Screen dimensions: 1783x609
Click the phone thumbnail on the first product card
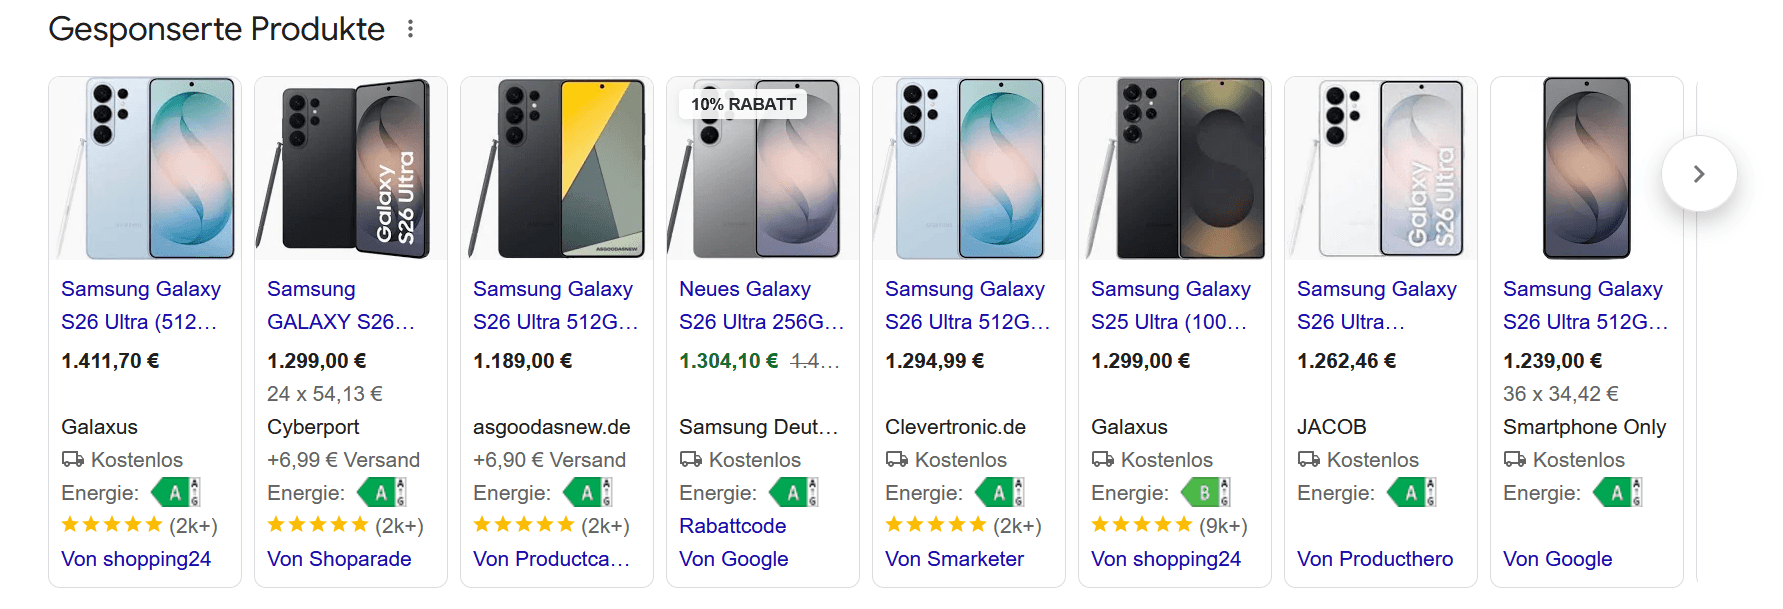pyautogui.click(x=144, y=168)
